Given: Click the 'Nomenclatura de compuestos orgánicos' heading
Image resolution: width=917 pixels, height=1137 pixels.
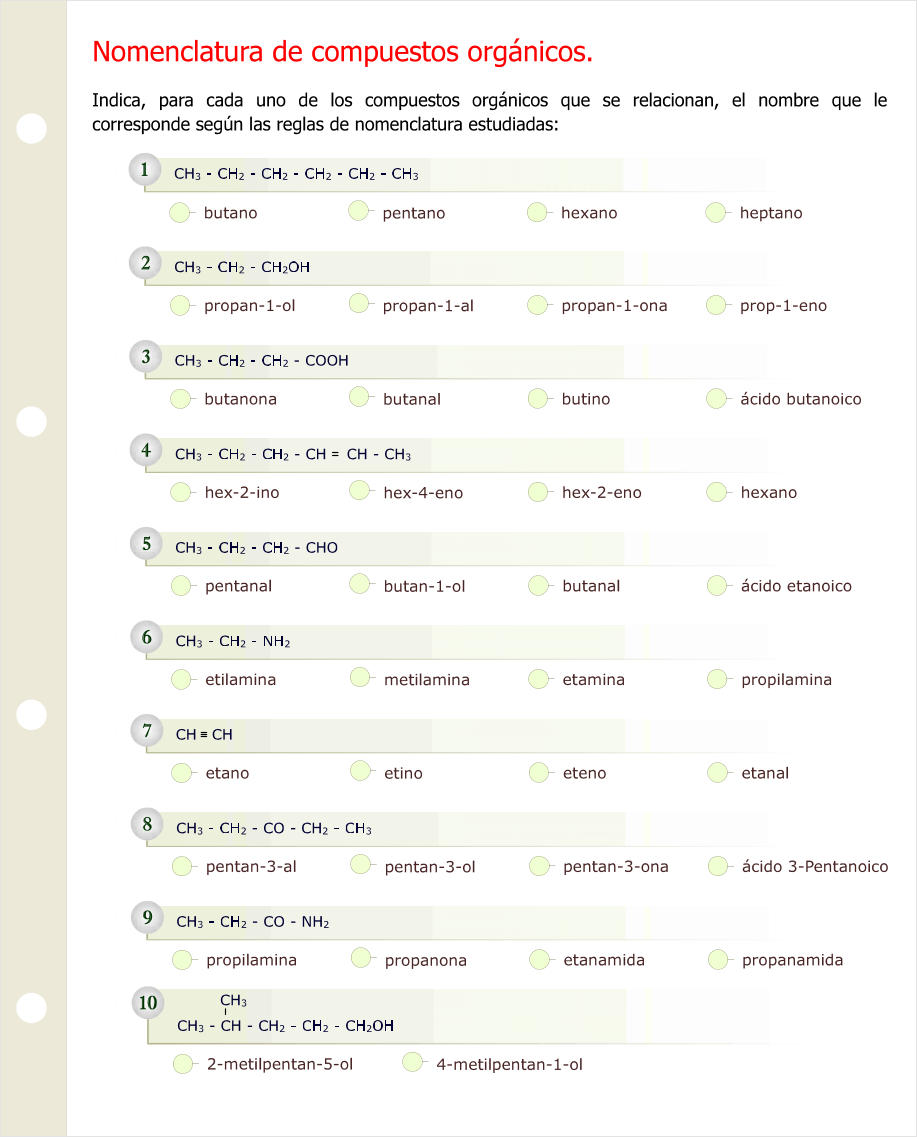Looking at the screenshot, I should click(342, 51).
